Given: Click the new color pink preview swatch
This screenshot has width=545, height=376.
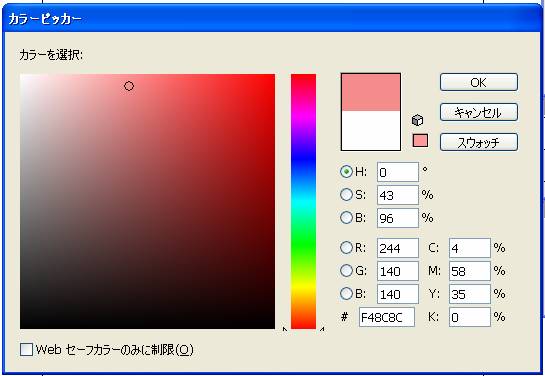Looking at the screenshot, I should click(371, 92).
